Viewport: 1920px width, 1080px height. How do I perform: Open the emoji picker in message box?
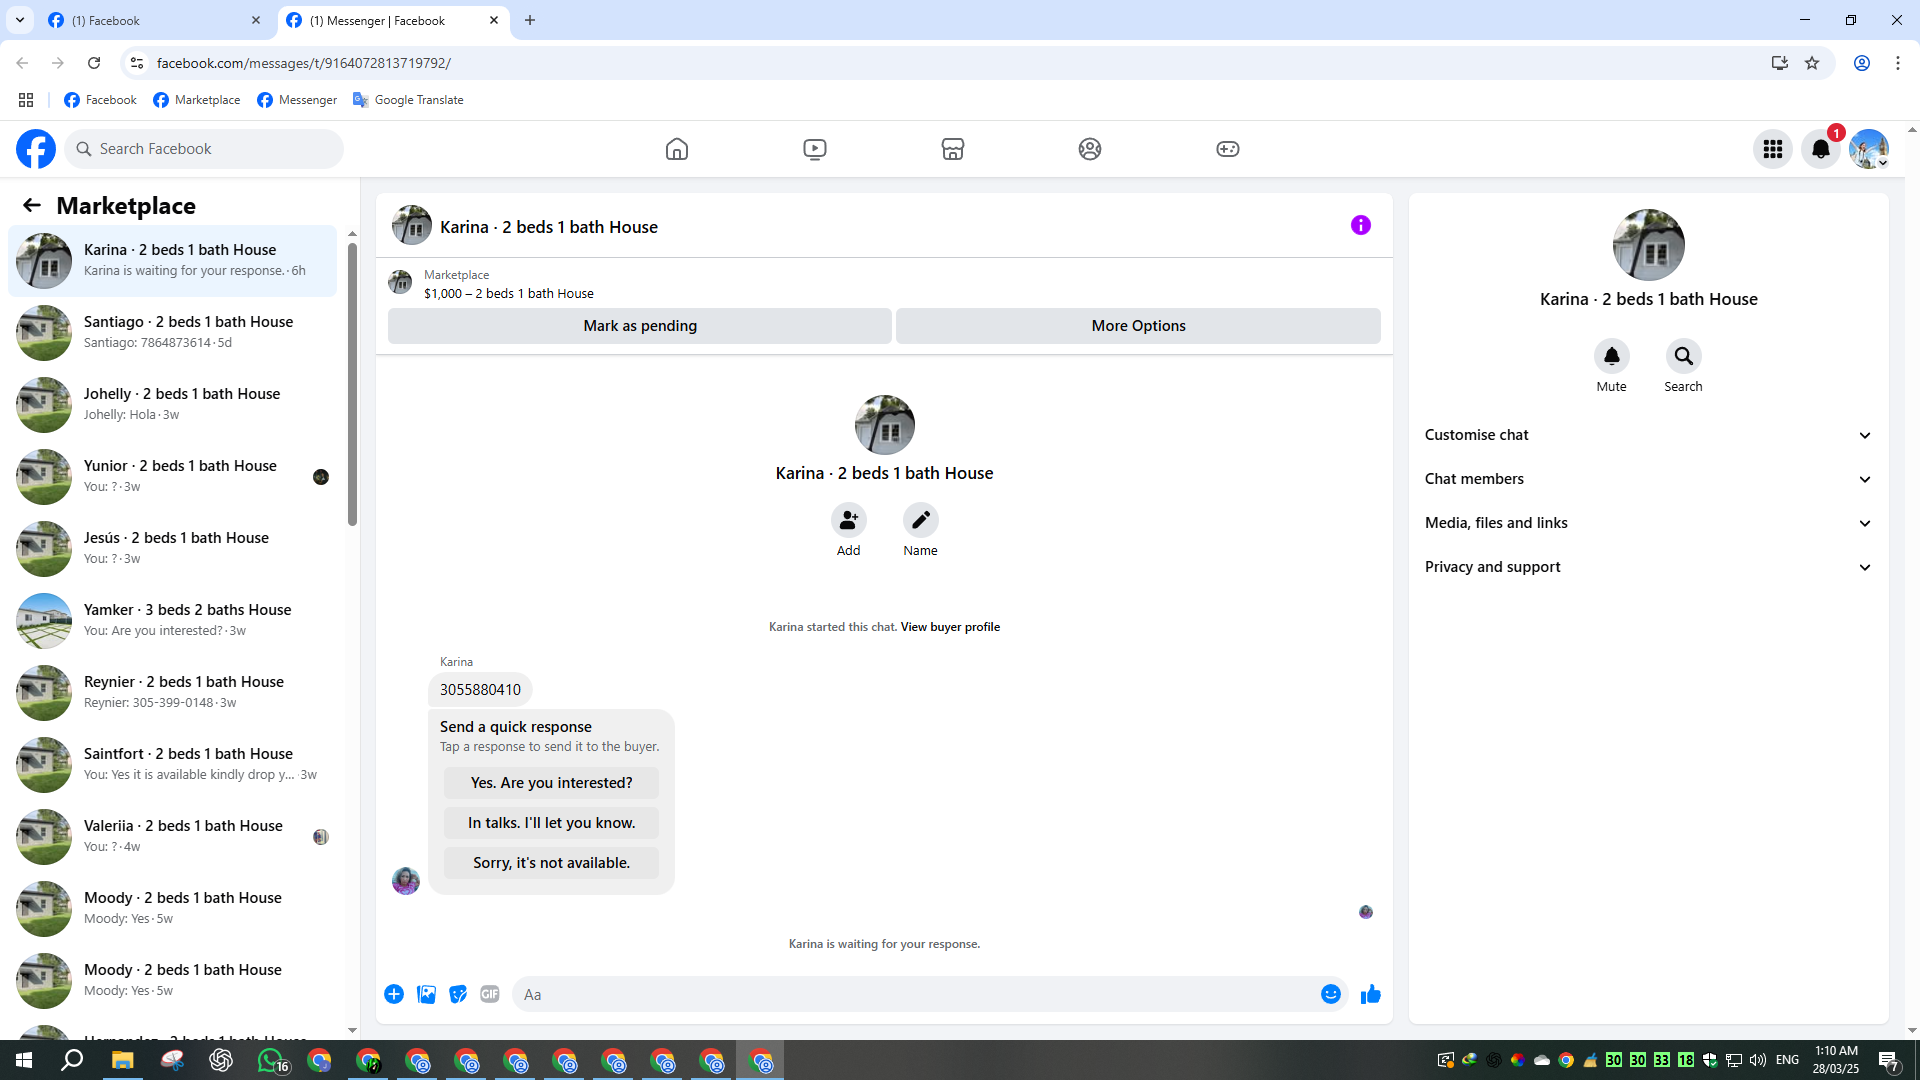(1330, 994)
